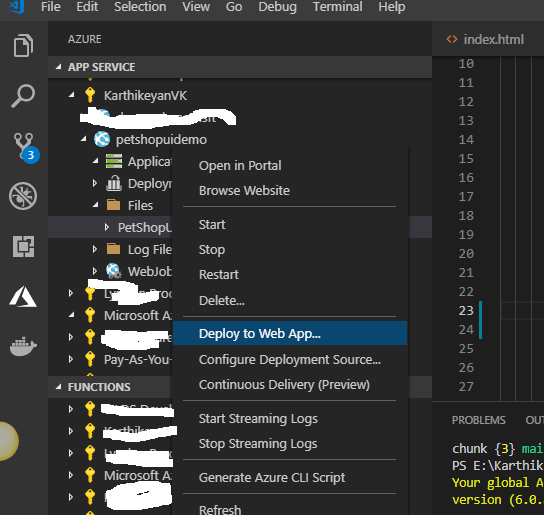Click the petshopuidemo web app globe icon
This screenshot has width=544, height=515.
coord(102,140)
